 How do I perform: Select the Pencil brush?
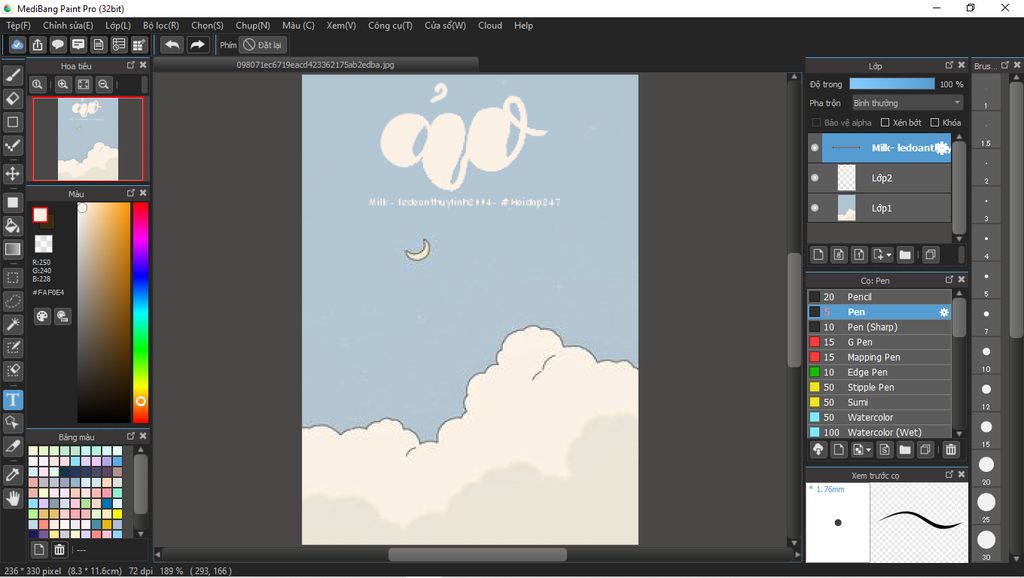pyautogui.click(x=879, y=297)
